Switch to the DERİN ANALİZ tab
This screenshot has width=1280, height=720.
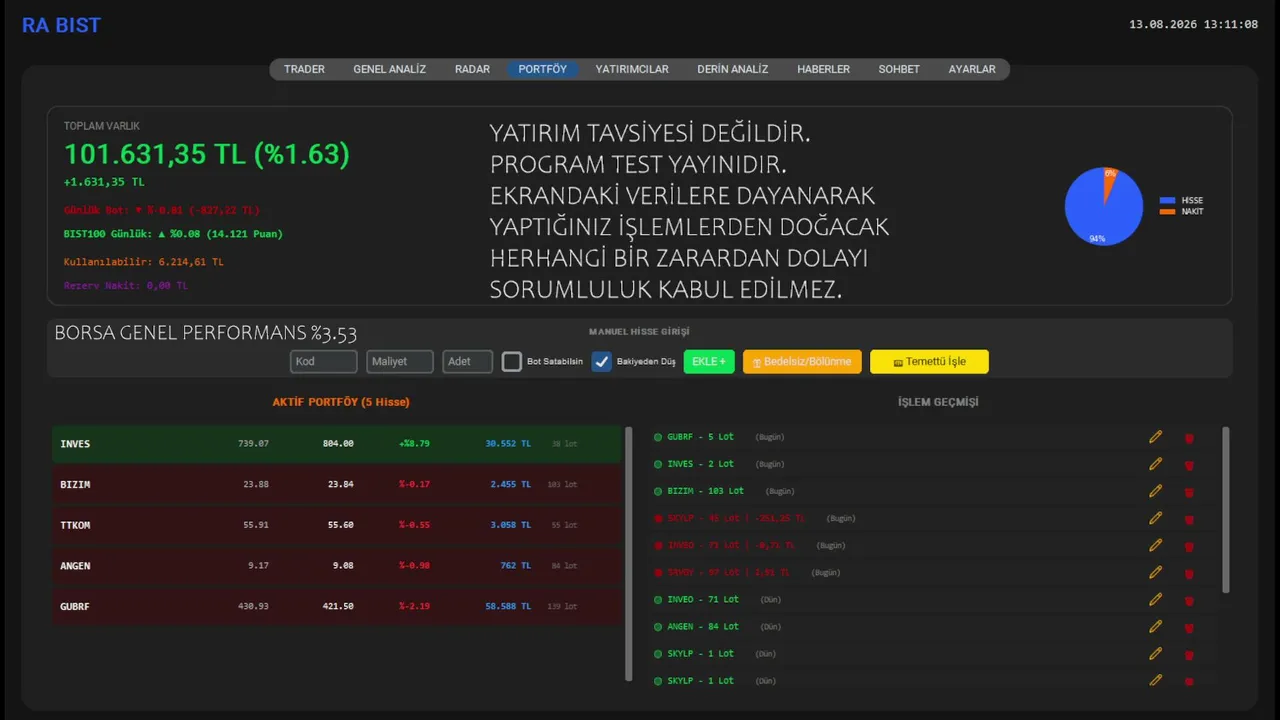tap(733, 69)
